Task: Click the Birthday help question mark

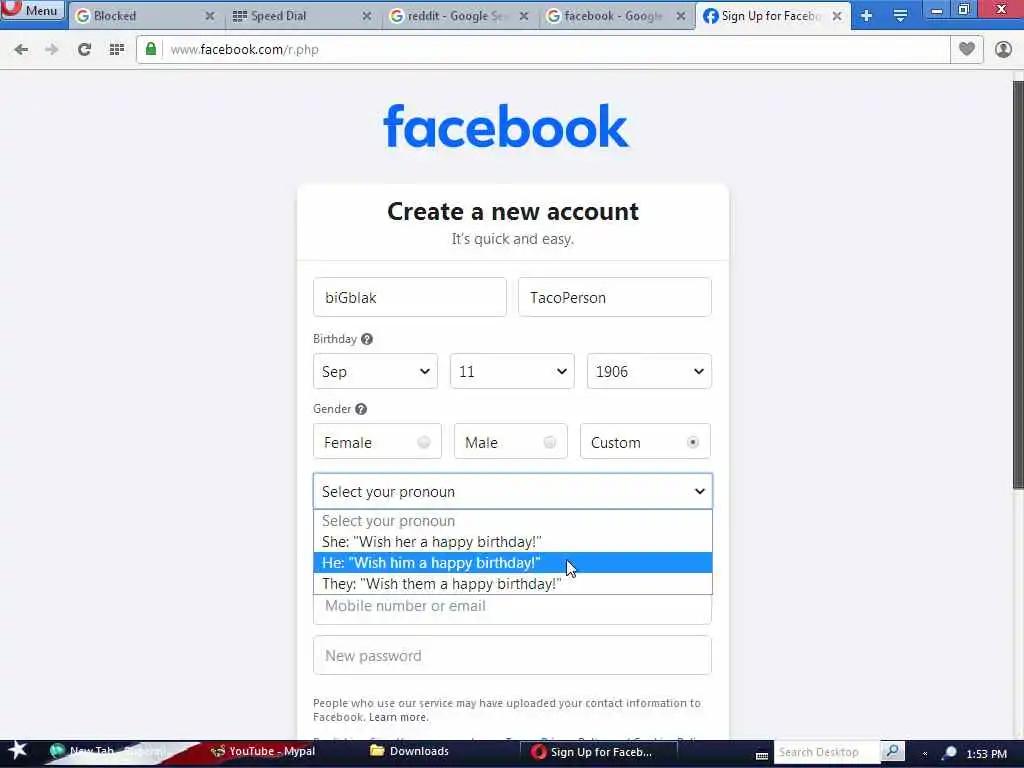Action: click(367, 339)
